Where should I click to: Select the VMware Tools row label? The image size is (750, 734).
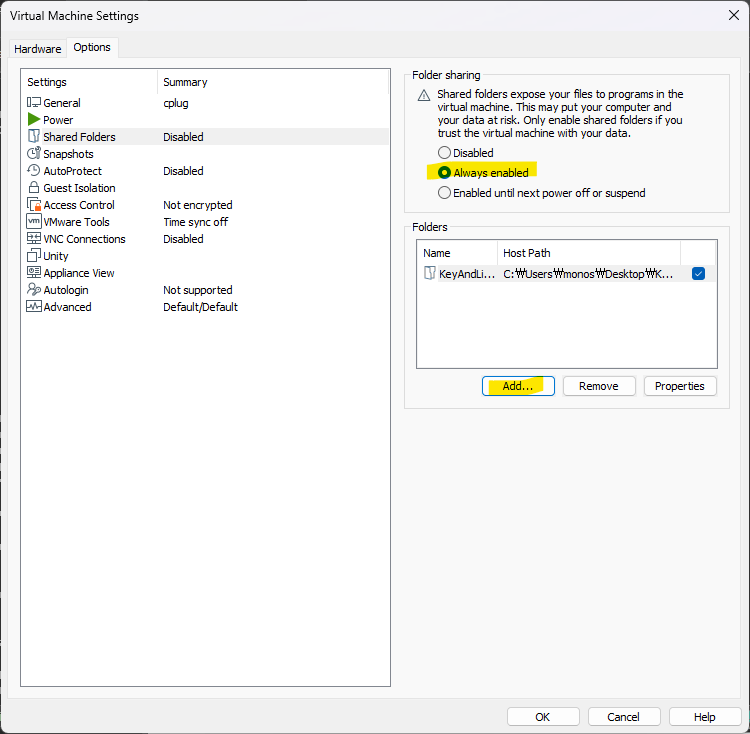pos(77,222)
